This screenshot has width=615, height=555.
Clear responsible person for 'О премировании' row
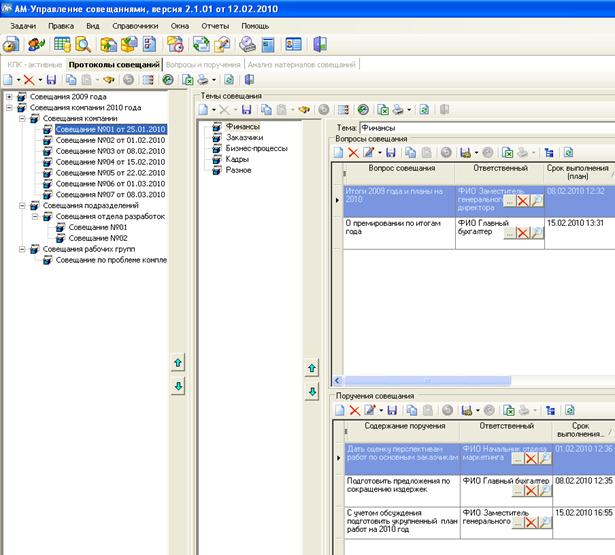[x=522, y=232]
